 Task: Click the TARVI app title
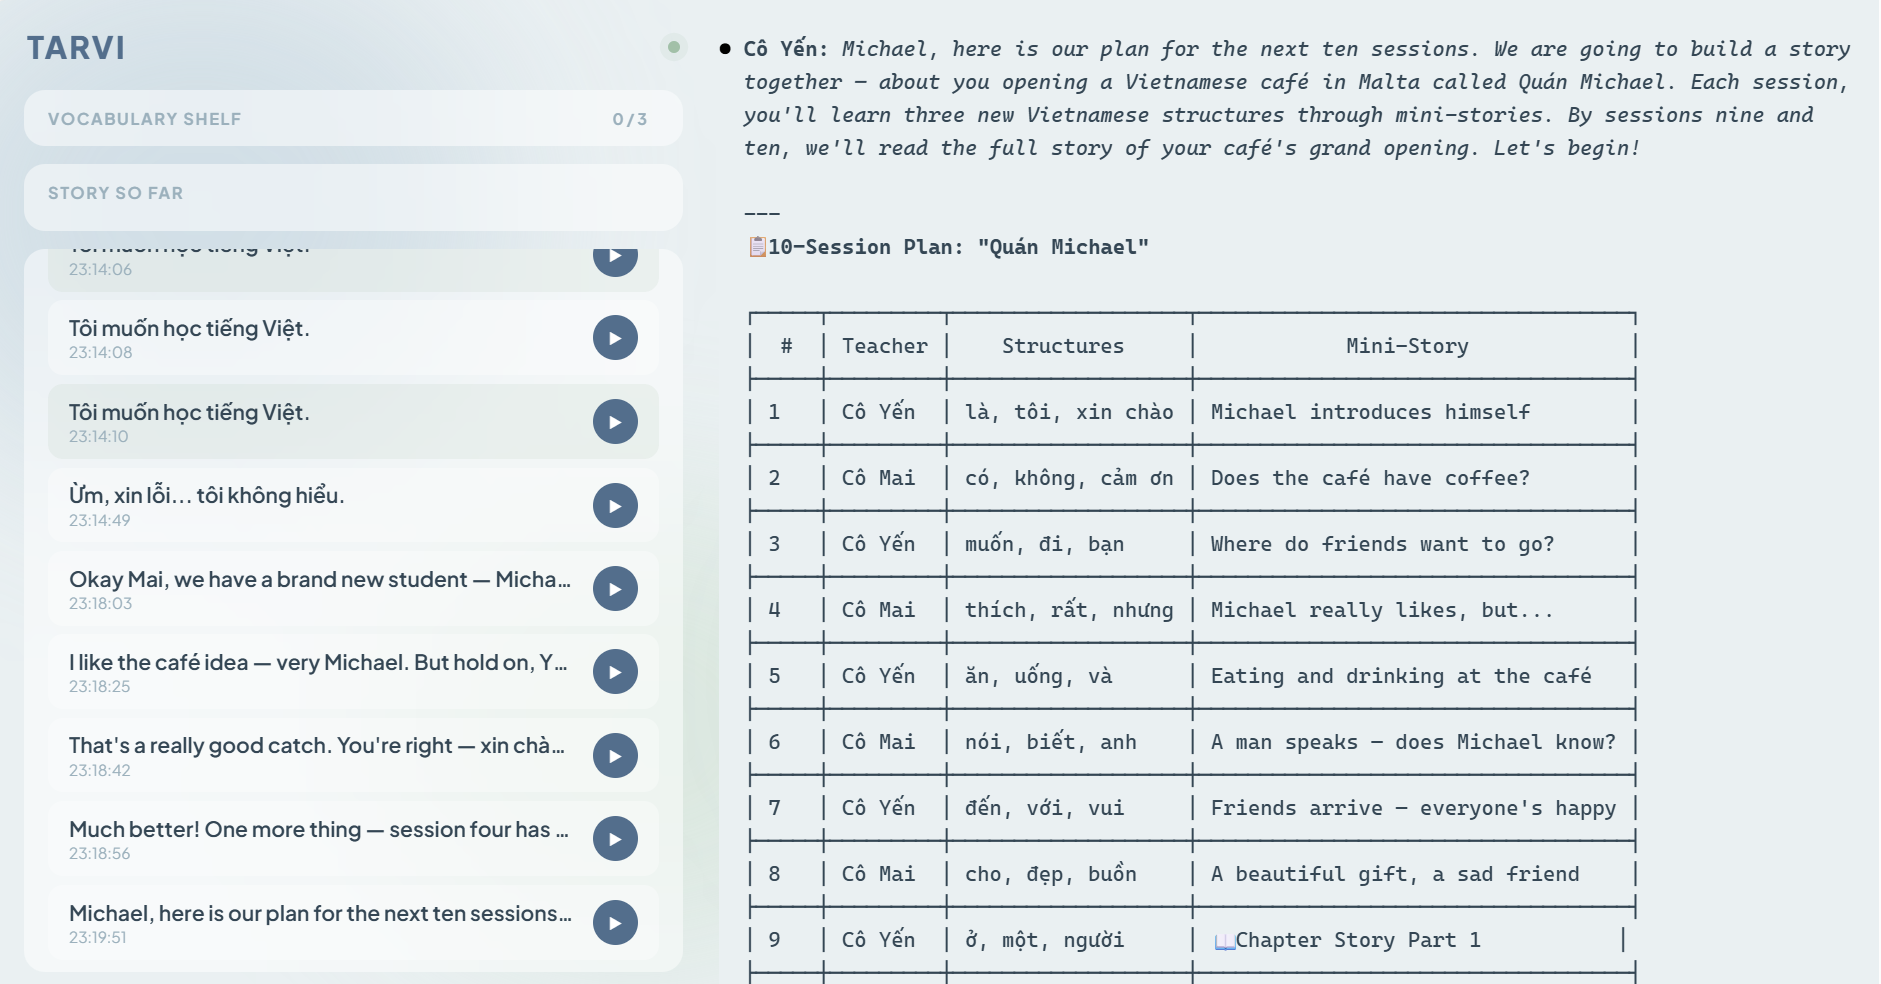point(76,48)
